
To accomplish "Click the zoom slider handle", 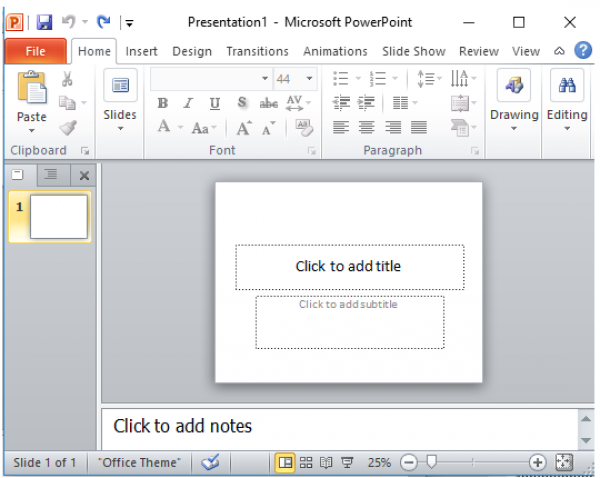I will coord(431,462).
